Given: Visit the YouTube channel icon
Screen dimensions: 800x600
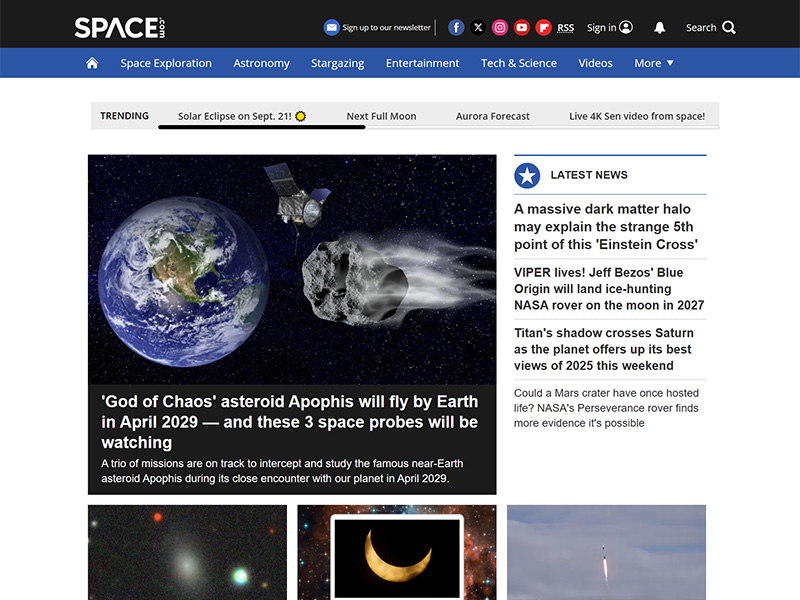Looking at the screenshot, I should 521,27.
